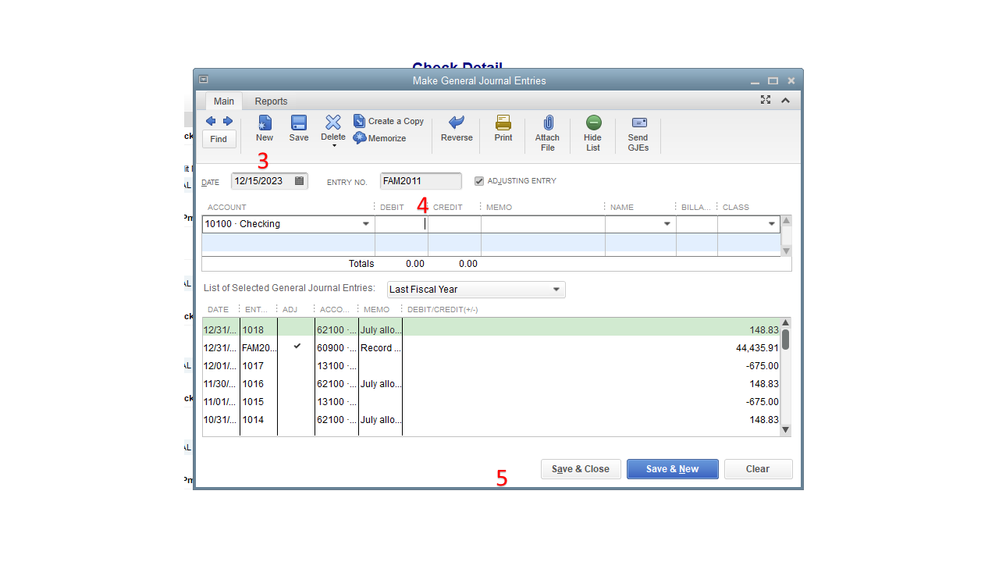Print the journal entry
The width and height of the screenshot is (999, 562).
[x=503, y=128]
